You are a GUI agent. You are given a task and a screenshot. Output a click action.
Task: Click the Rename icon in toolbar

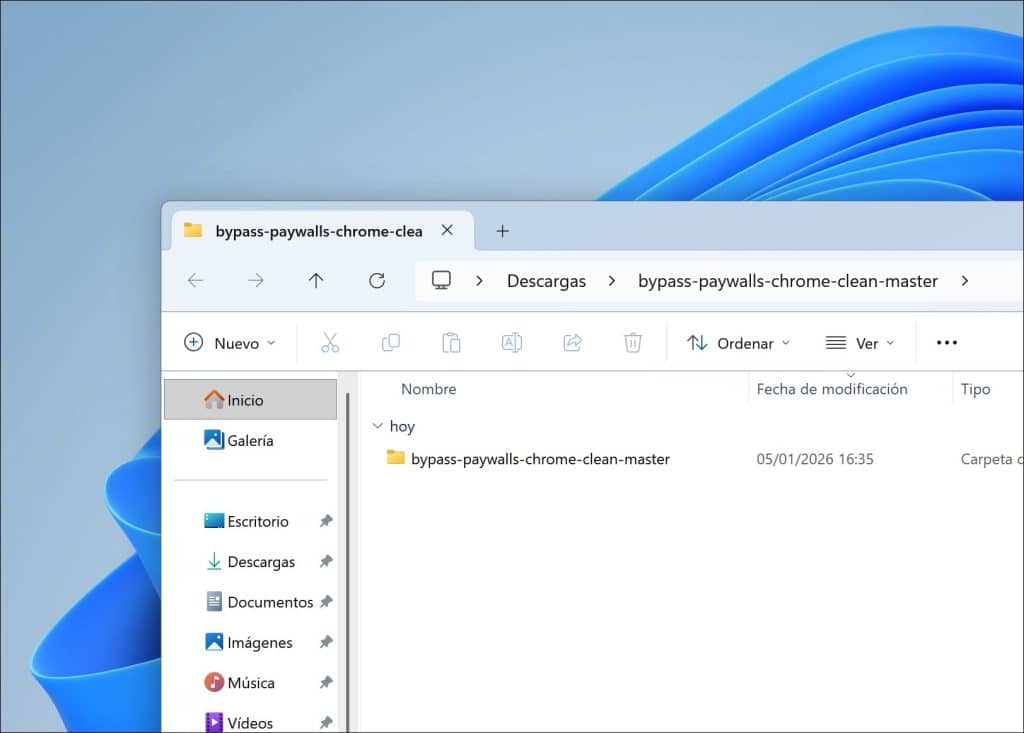point(511,343)
